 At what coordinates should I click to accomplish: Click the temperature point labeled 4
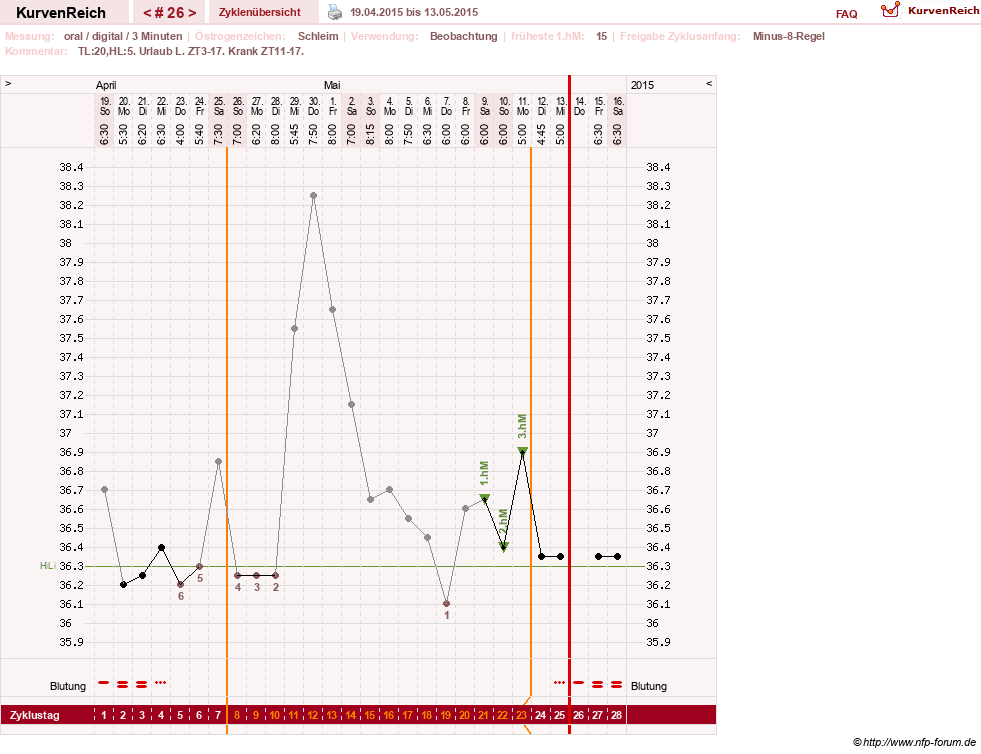(238, 576)
